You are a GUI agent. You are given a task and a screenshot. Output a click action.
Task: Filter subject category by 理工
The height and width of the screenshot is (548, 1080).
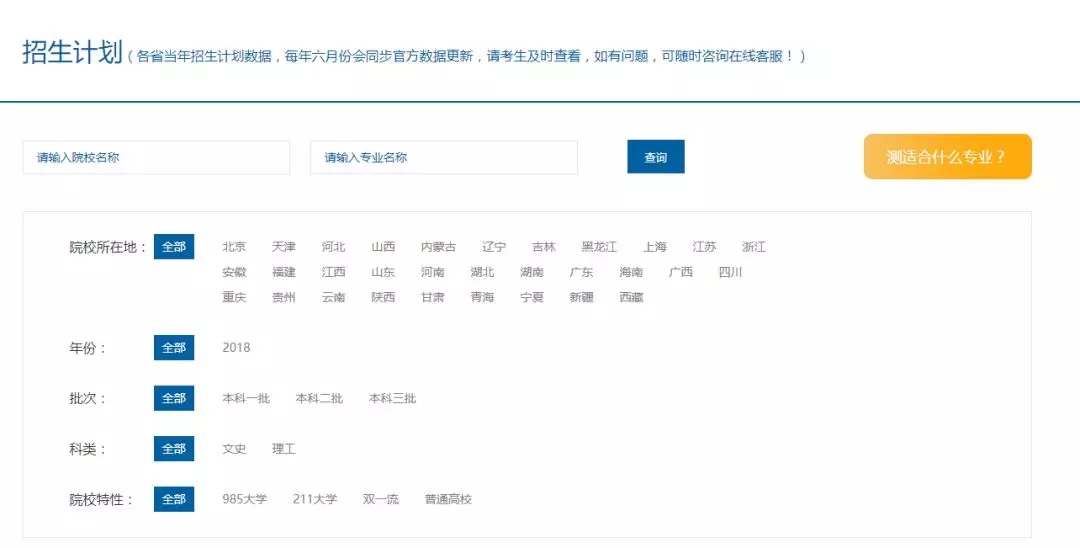point(284,449)
